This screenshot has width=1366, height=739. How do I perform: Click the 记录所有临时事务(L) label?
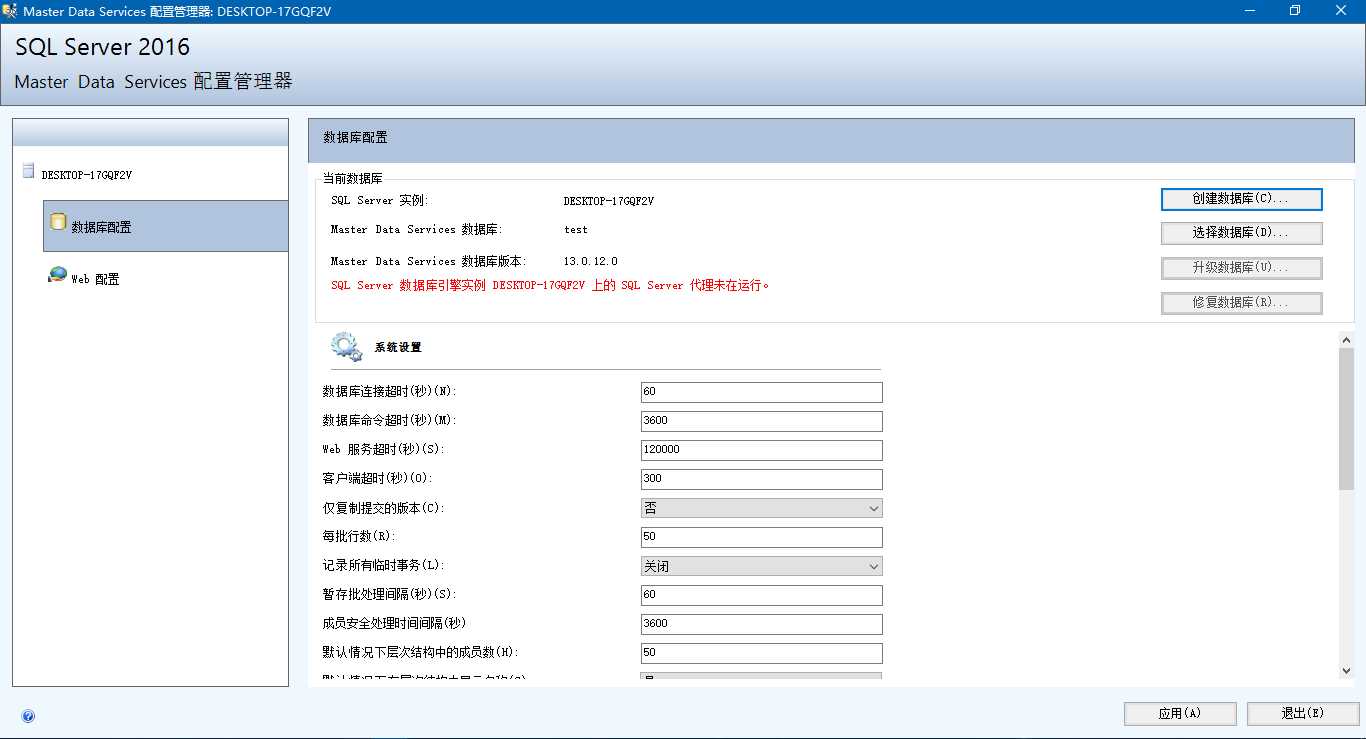(382, 566)
